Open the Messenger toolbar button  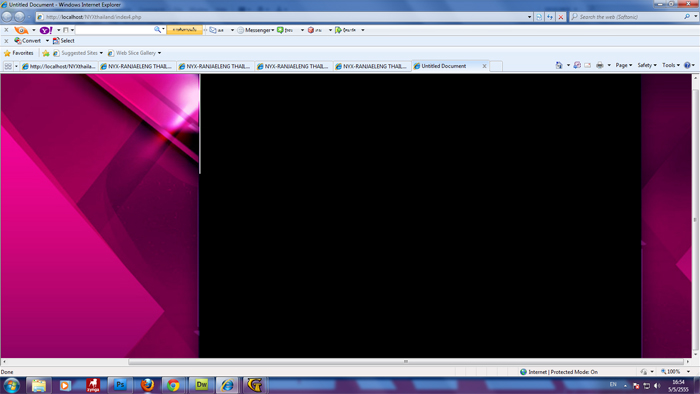tap(255, 30)
